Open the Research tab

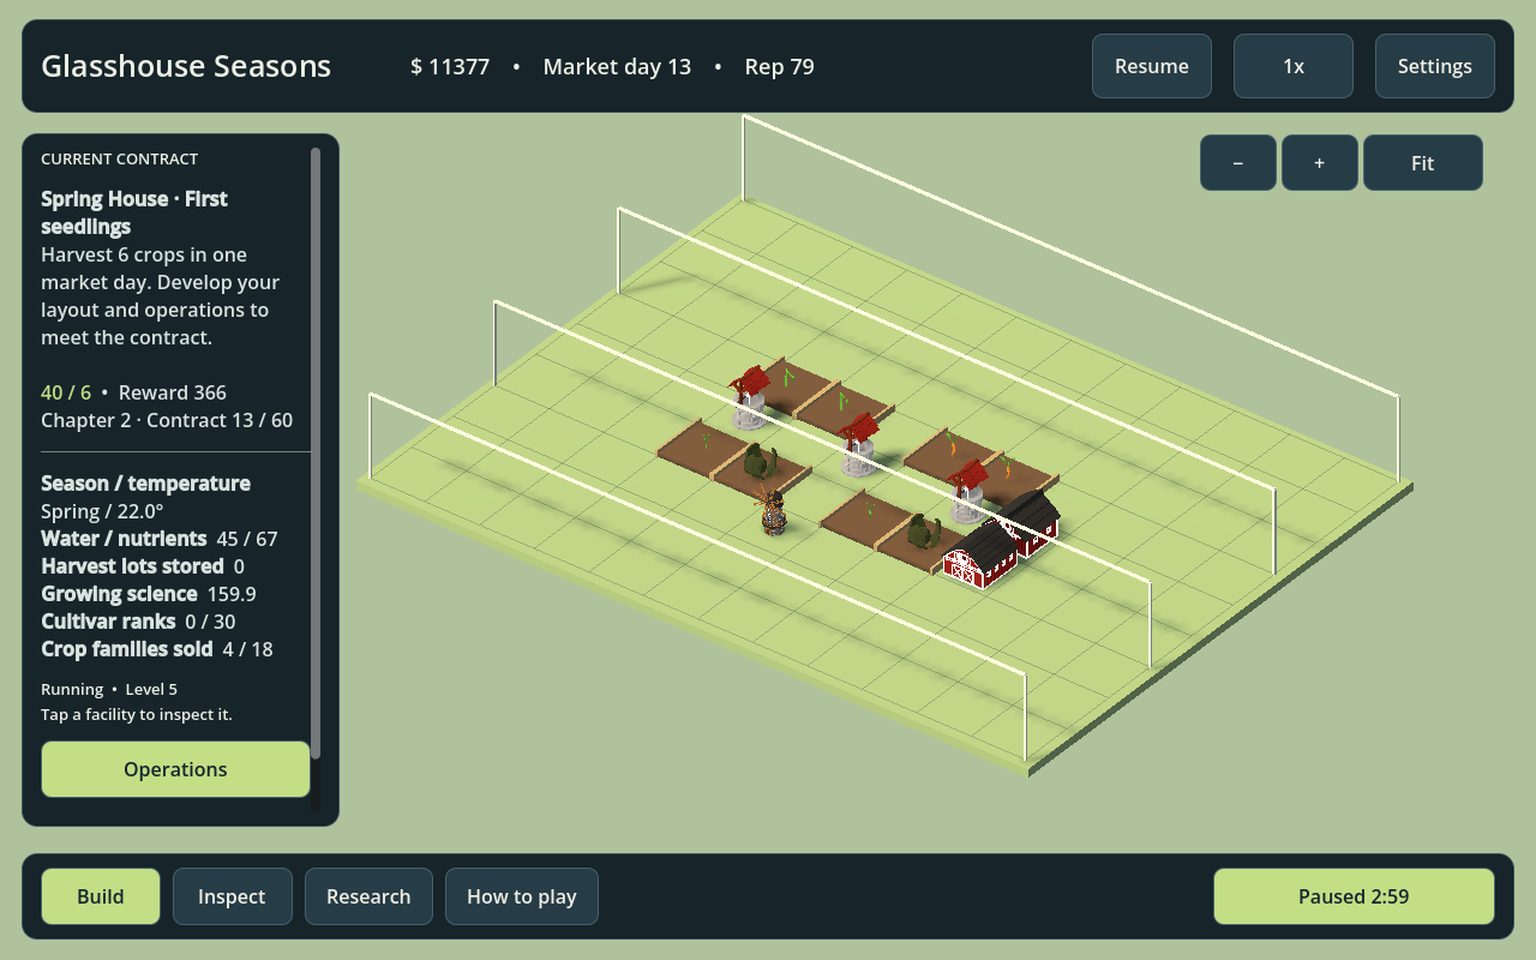(368, 896)
